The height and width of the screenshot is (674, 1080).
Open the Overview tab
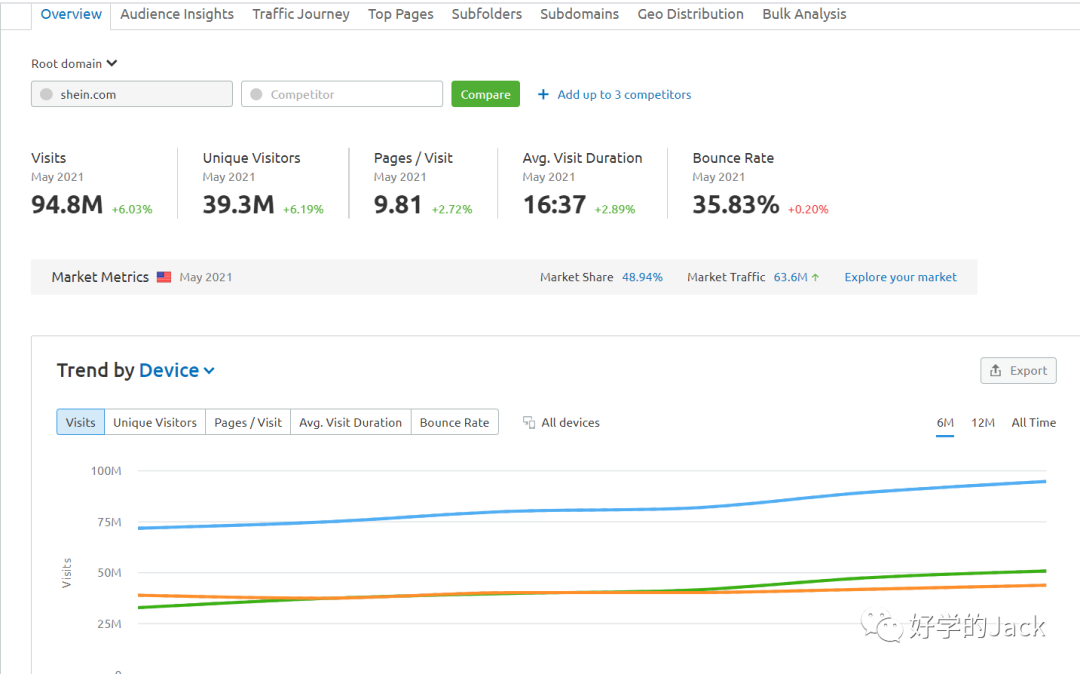(x=71, y=14)
